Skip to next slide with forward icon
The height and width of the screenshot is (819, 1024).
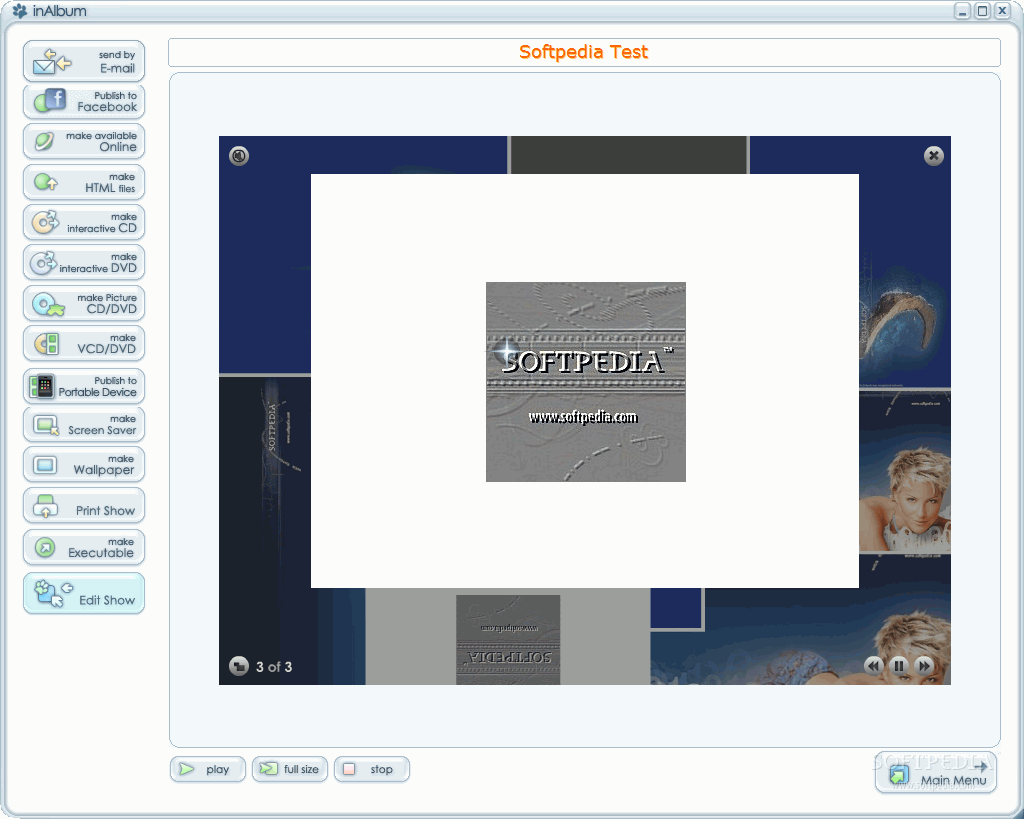(924, 666)
